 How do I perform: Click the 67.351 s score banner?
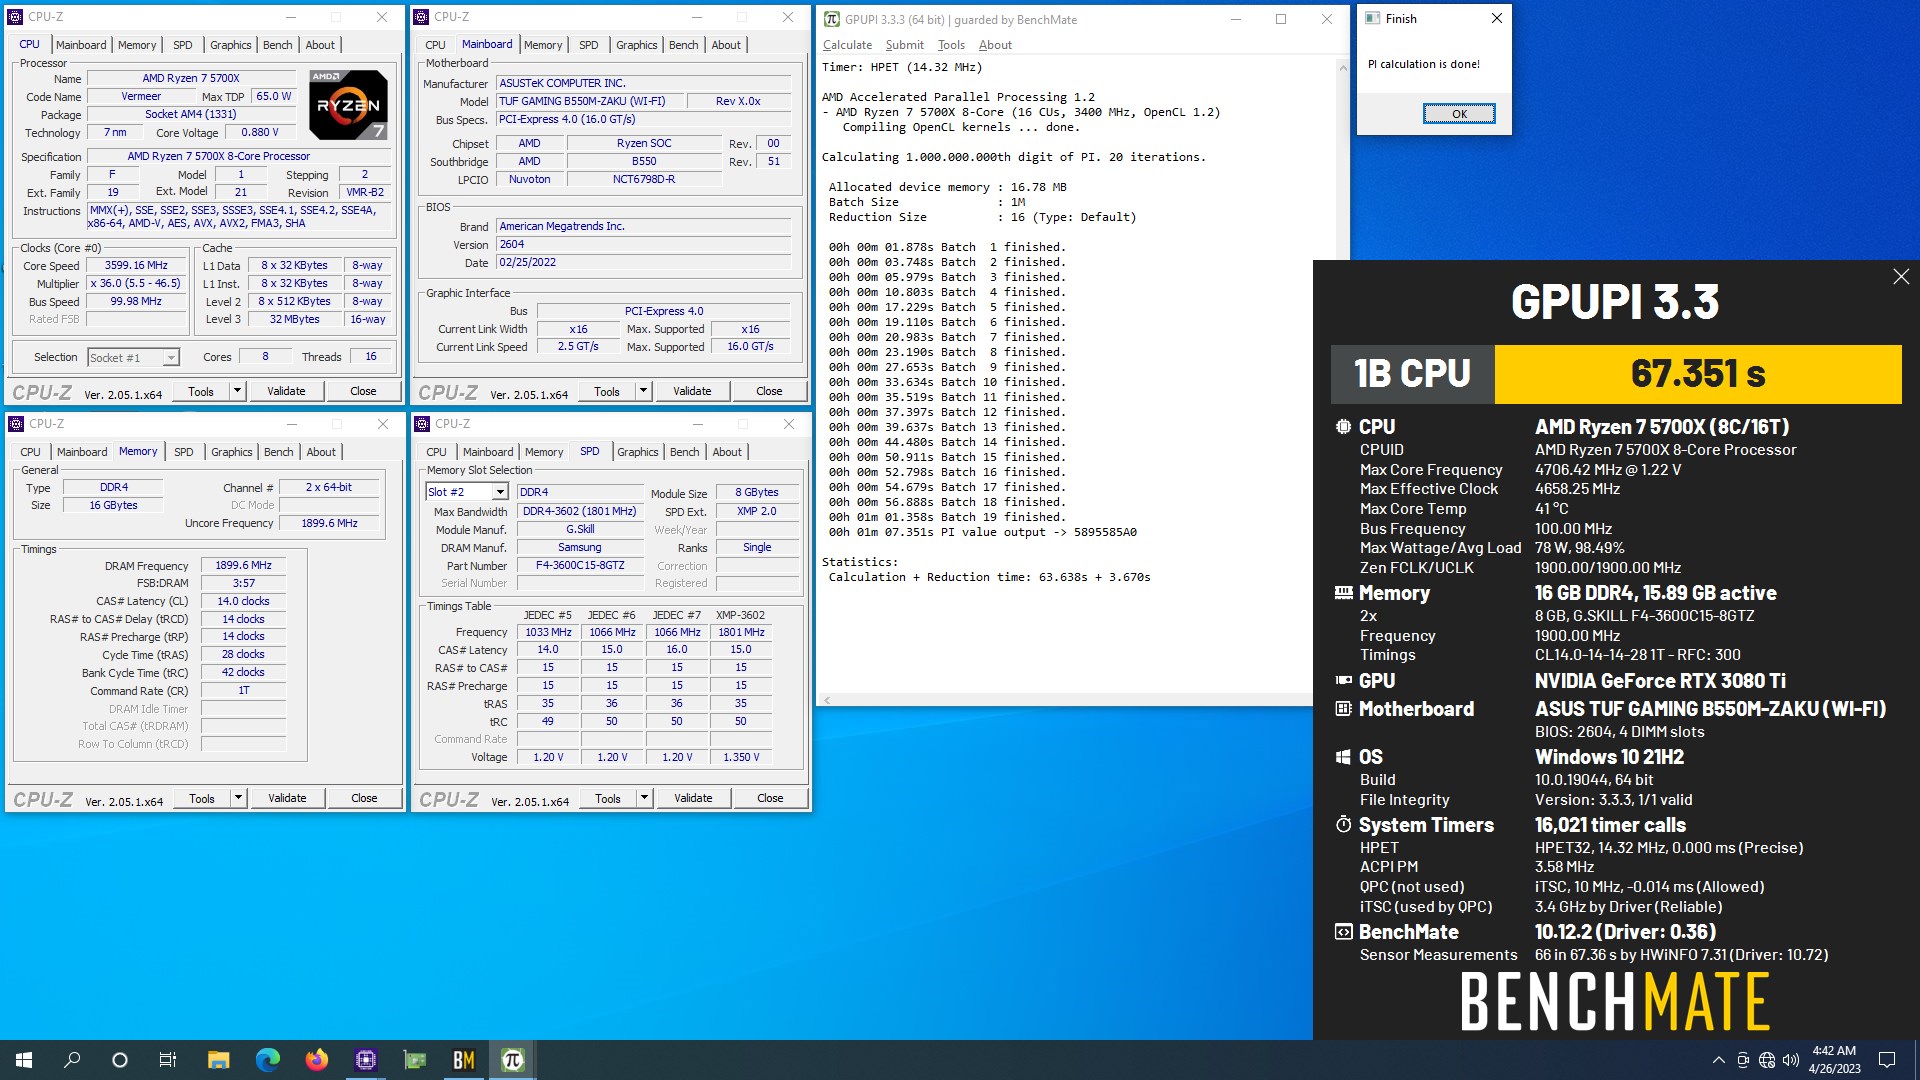pyautogui.click(x=1698, y=374)
